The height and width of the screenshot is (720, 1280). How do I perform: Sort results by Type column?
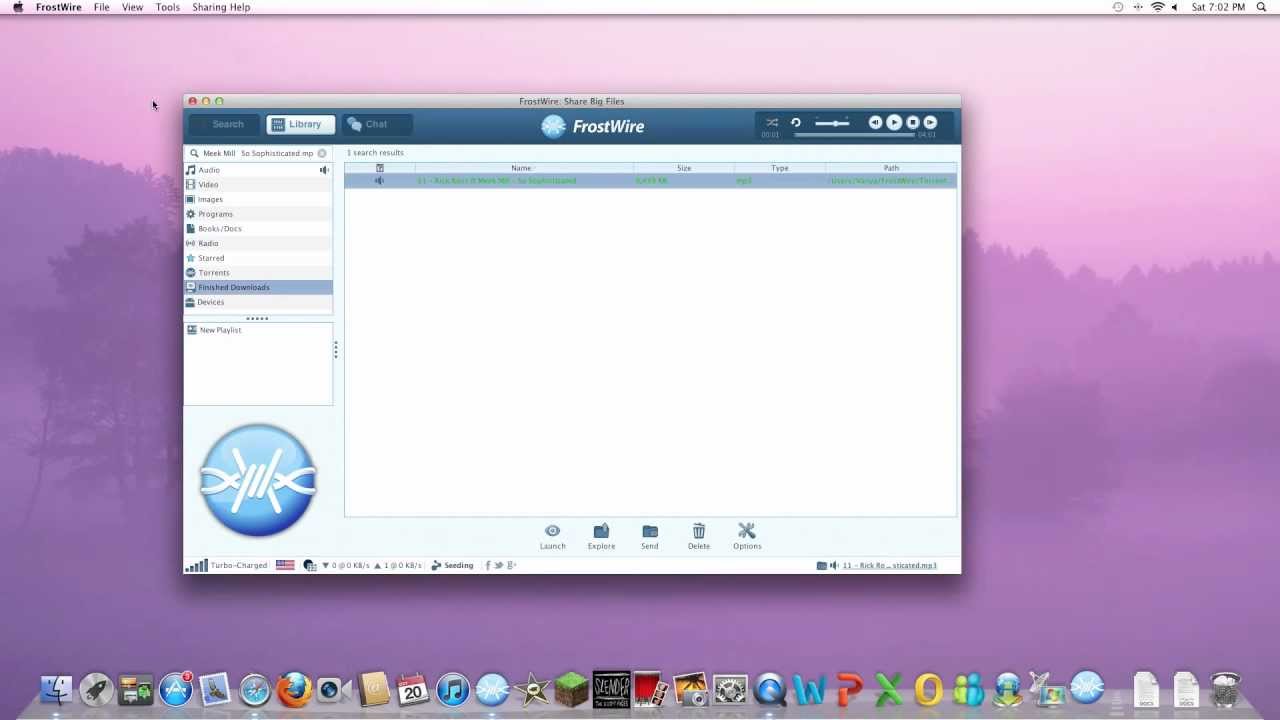click(780, 168)
